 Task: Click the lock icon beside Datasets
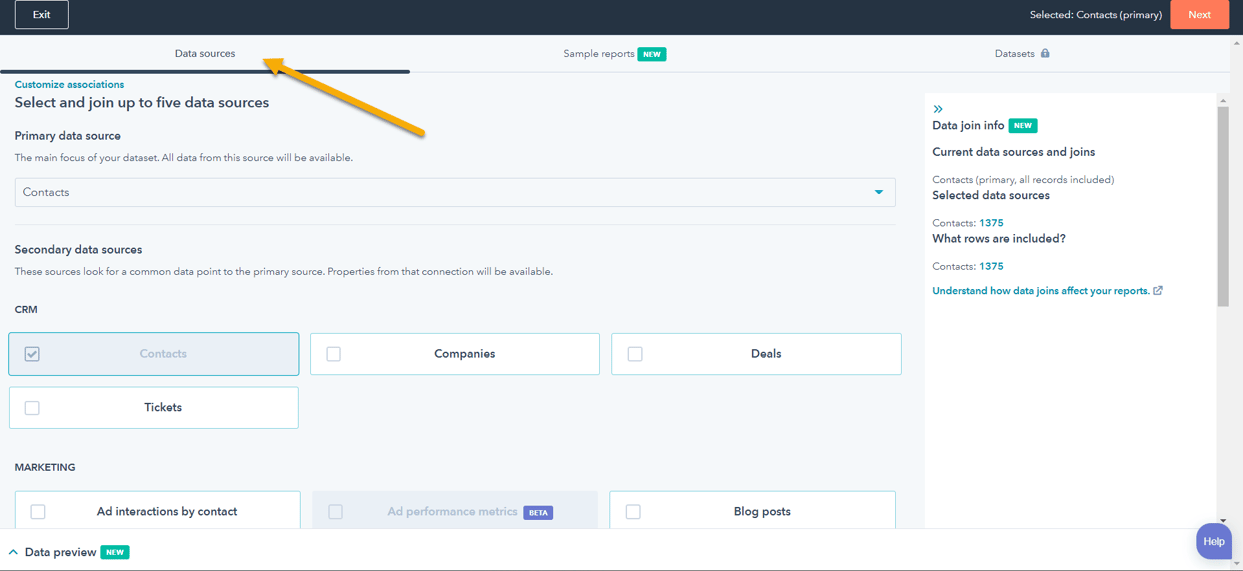click(x=1045, y=54)
